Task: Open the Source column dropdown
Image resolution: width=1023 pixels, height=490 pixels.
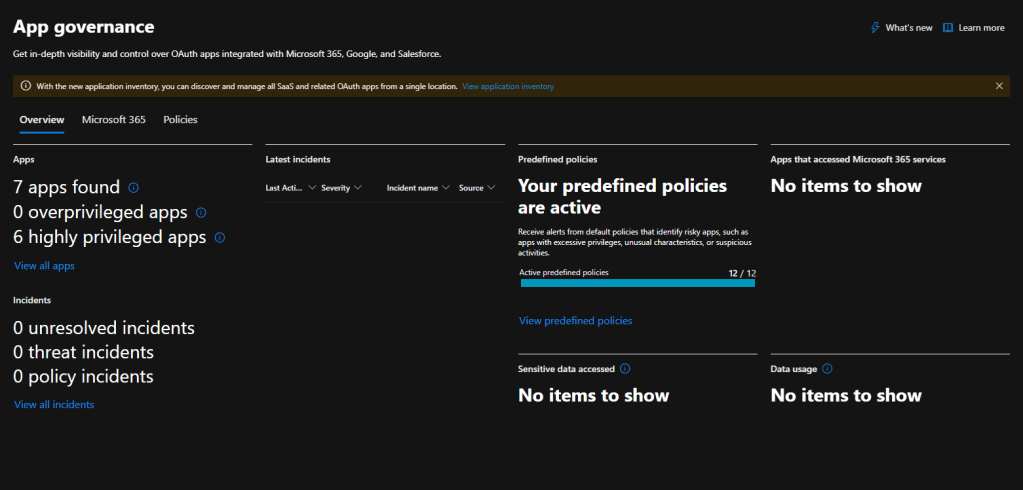Action: pos(491,188)
